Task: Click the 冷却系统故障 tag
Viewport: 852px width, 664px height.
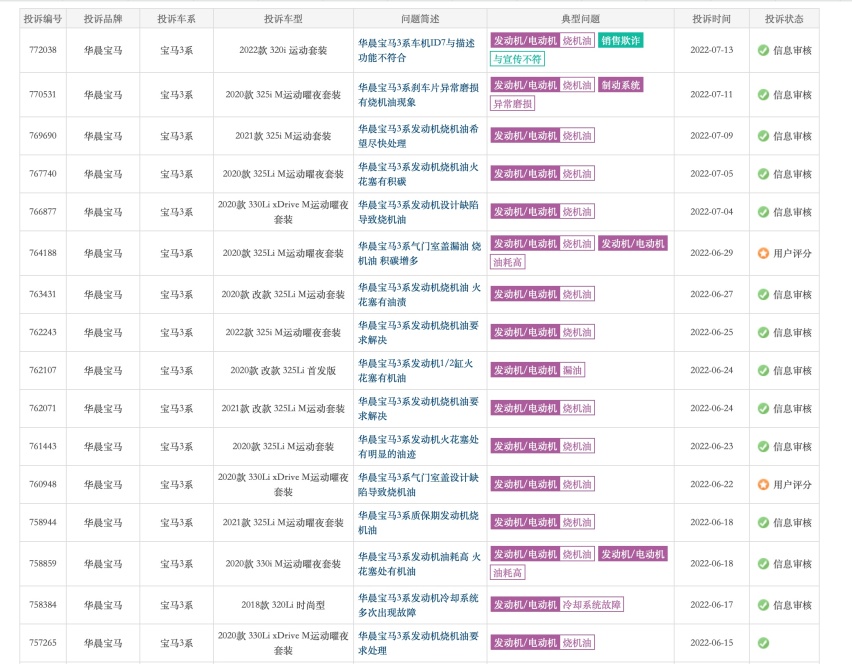Action: coord(592,605)
